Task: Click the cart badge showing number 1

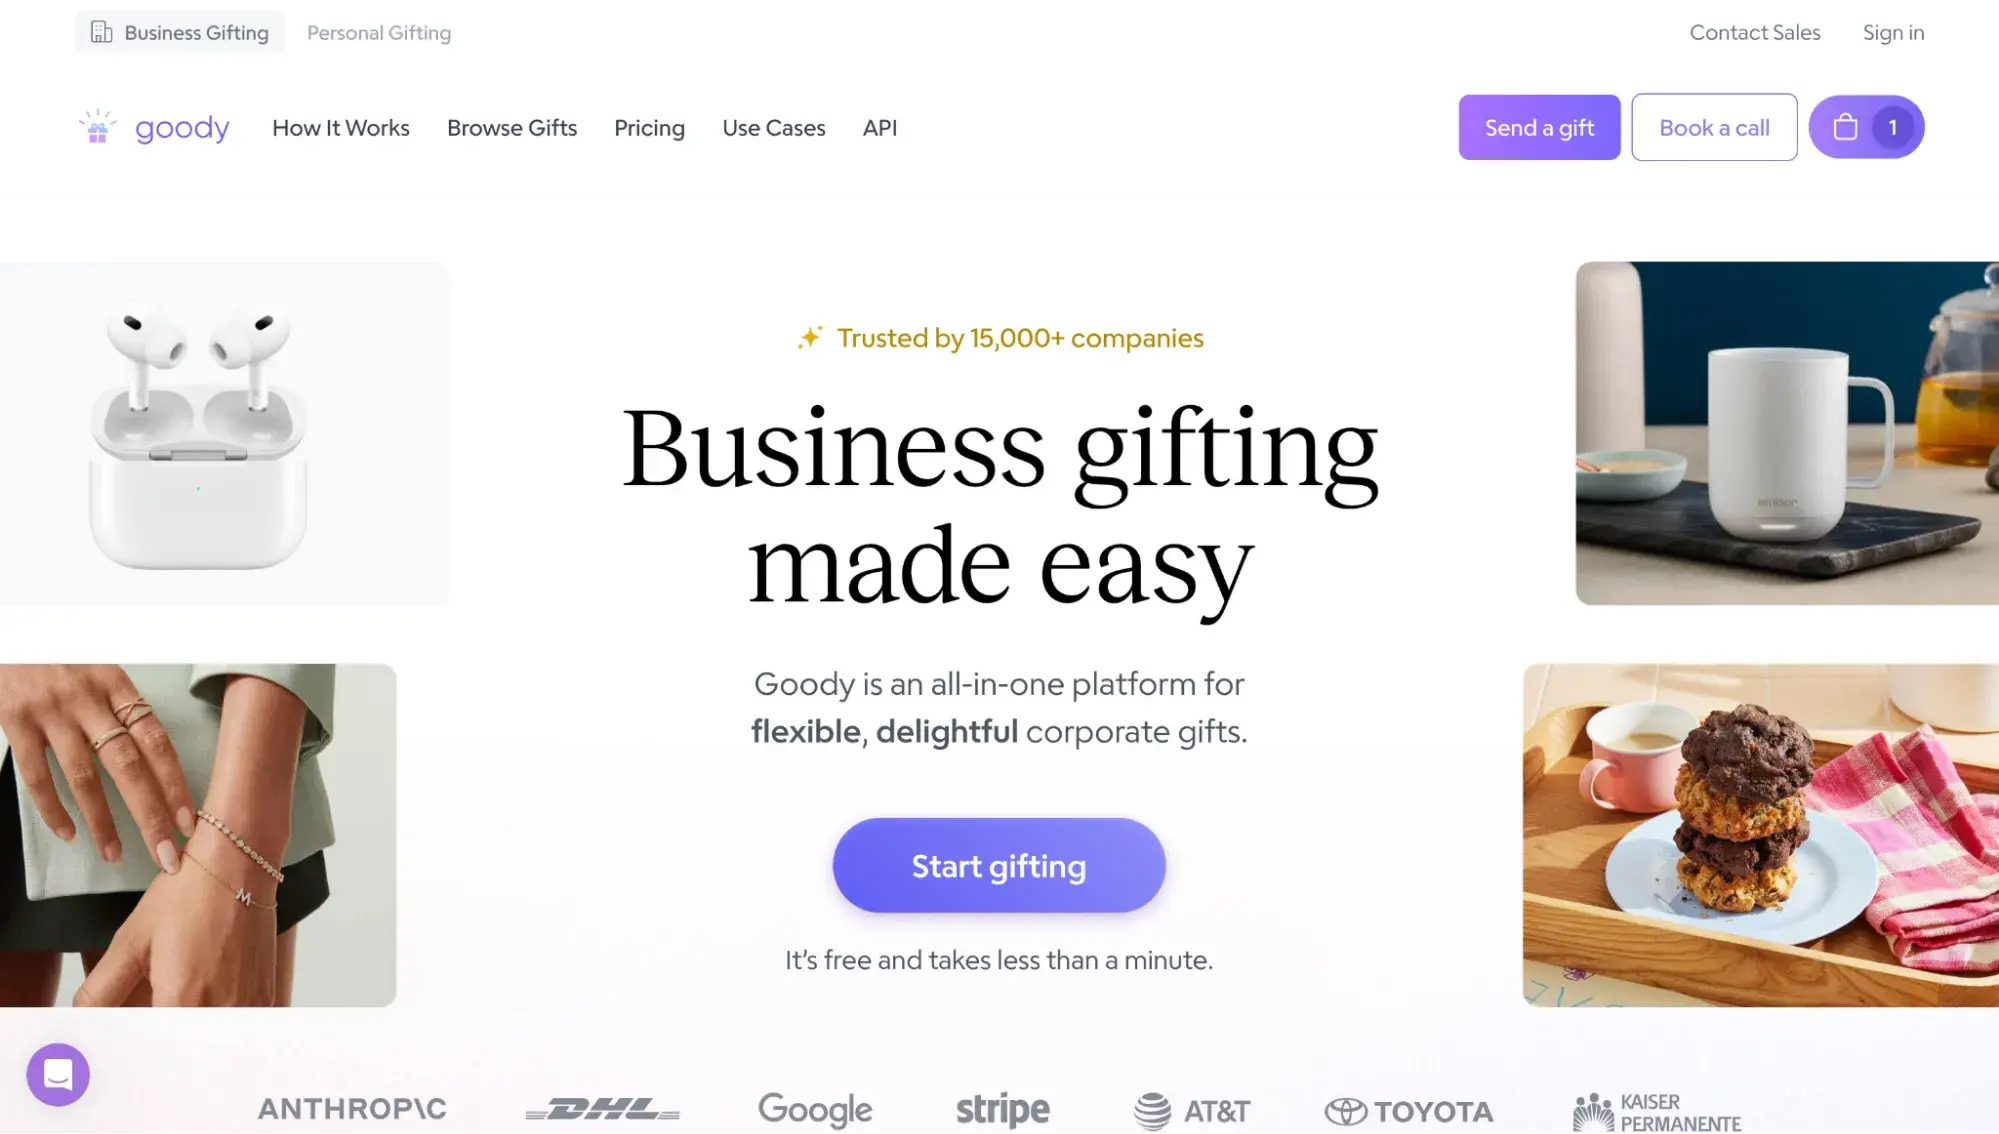Action: [x=1893, y=126]
